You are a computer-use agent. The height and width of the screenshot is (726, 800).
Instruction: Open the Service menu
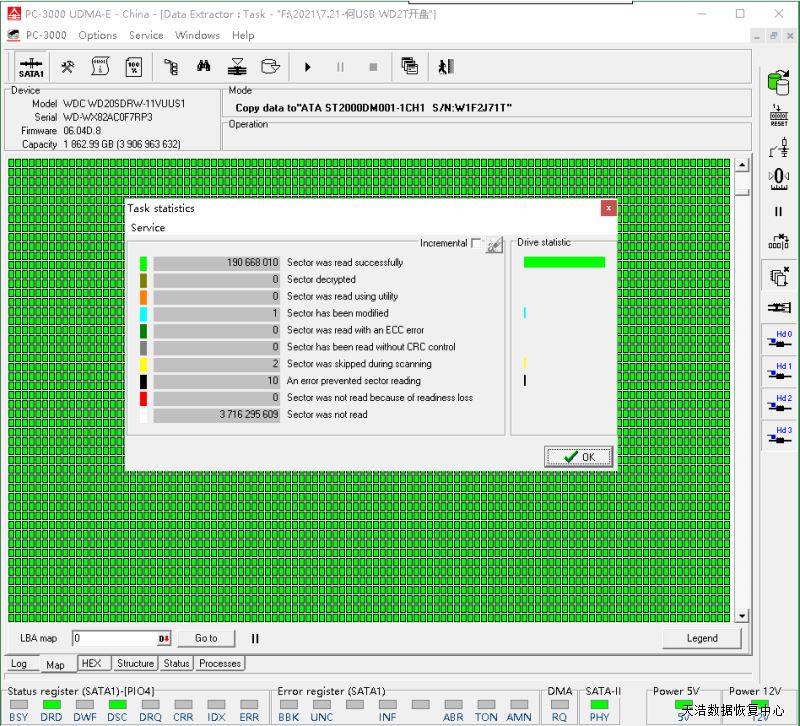click(x=146, y=35)
